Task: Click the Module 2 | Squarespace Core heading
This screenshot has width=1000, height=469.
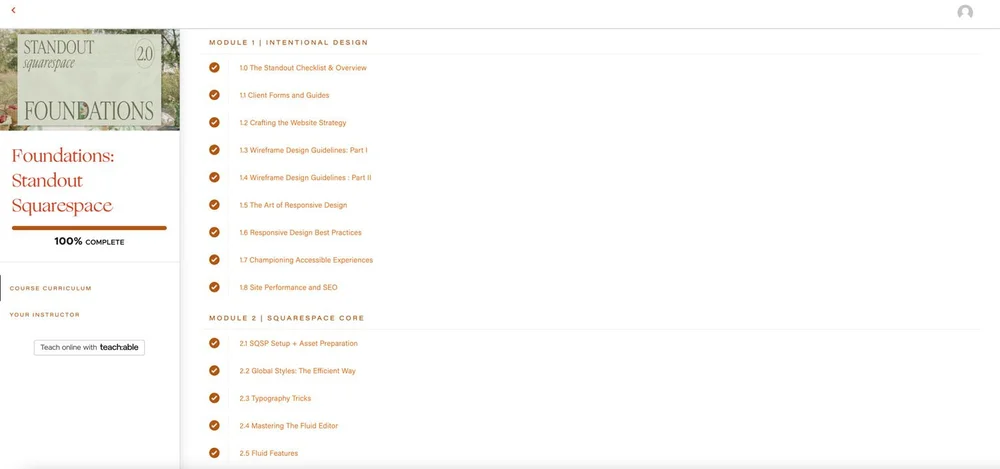Action: (x=286, y=318)
